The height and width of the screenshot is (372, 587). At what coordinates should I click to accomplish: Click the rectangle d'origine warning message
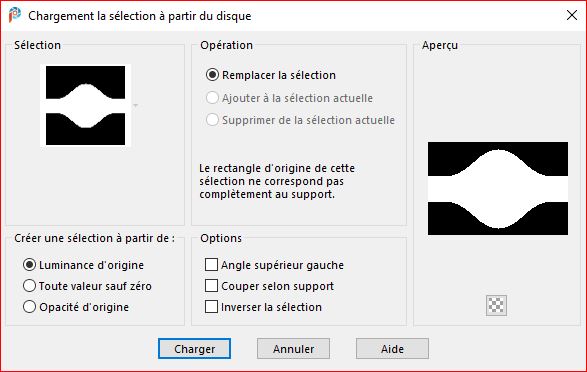point(277,181)
